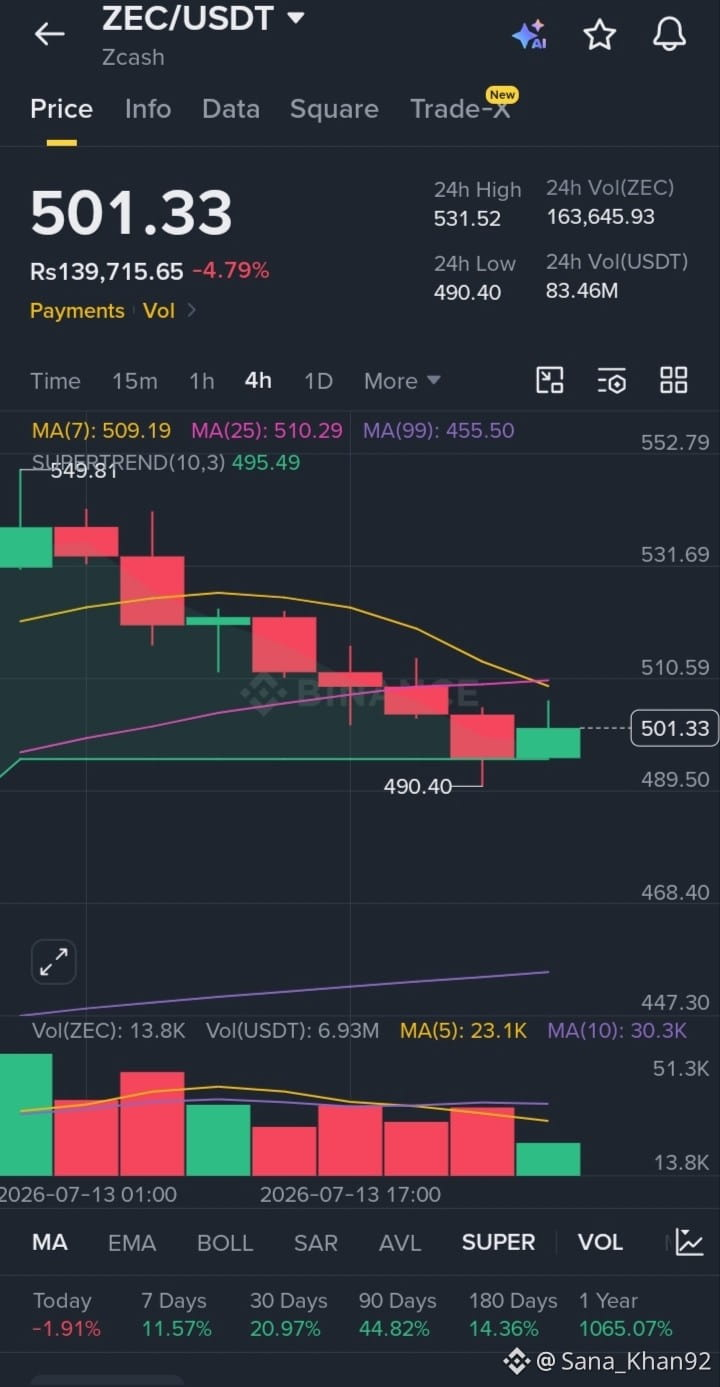The image size is (720, 1387).
Task: Toggle the VOL indicator
Action: click(600, 1242)
